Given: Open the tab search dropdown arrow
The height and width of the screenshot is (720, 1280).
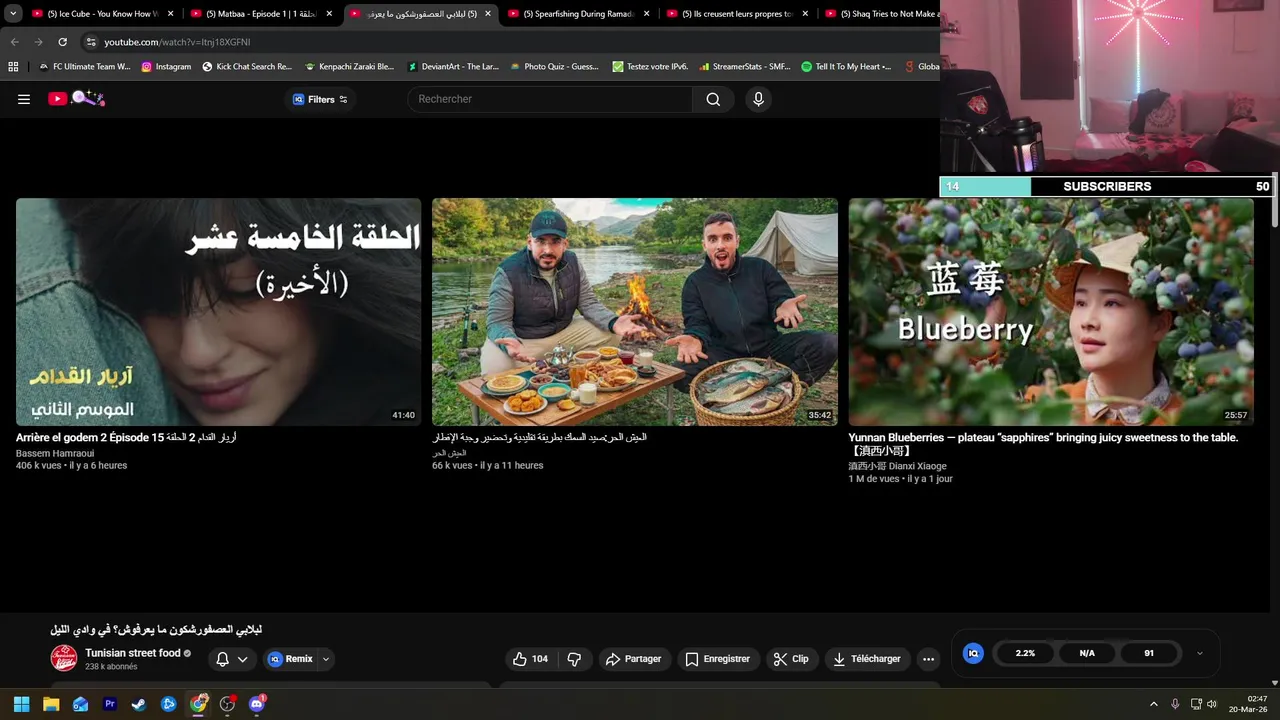Looking at the screenshot, I should [x=13, y=14].
